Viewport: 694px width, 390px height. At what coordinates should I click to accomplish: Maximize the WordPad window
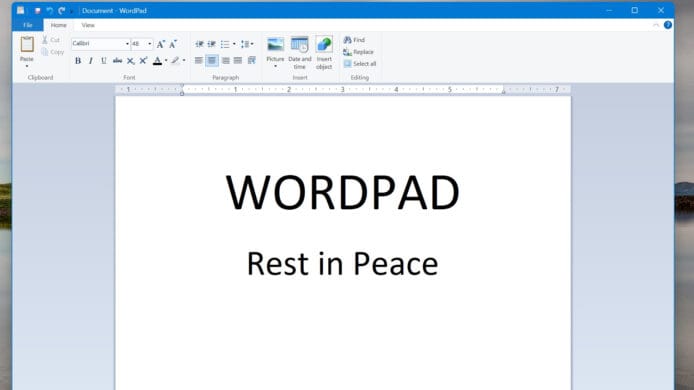(x=635, y=10)
